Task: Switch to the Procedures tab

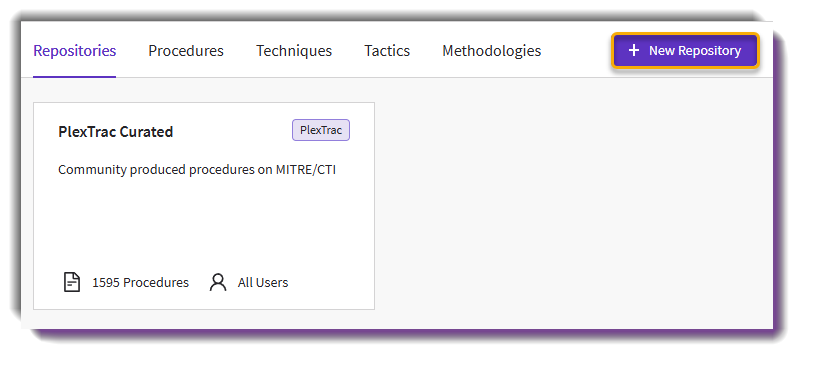Action: point(186,50)
